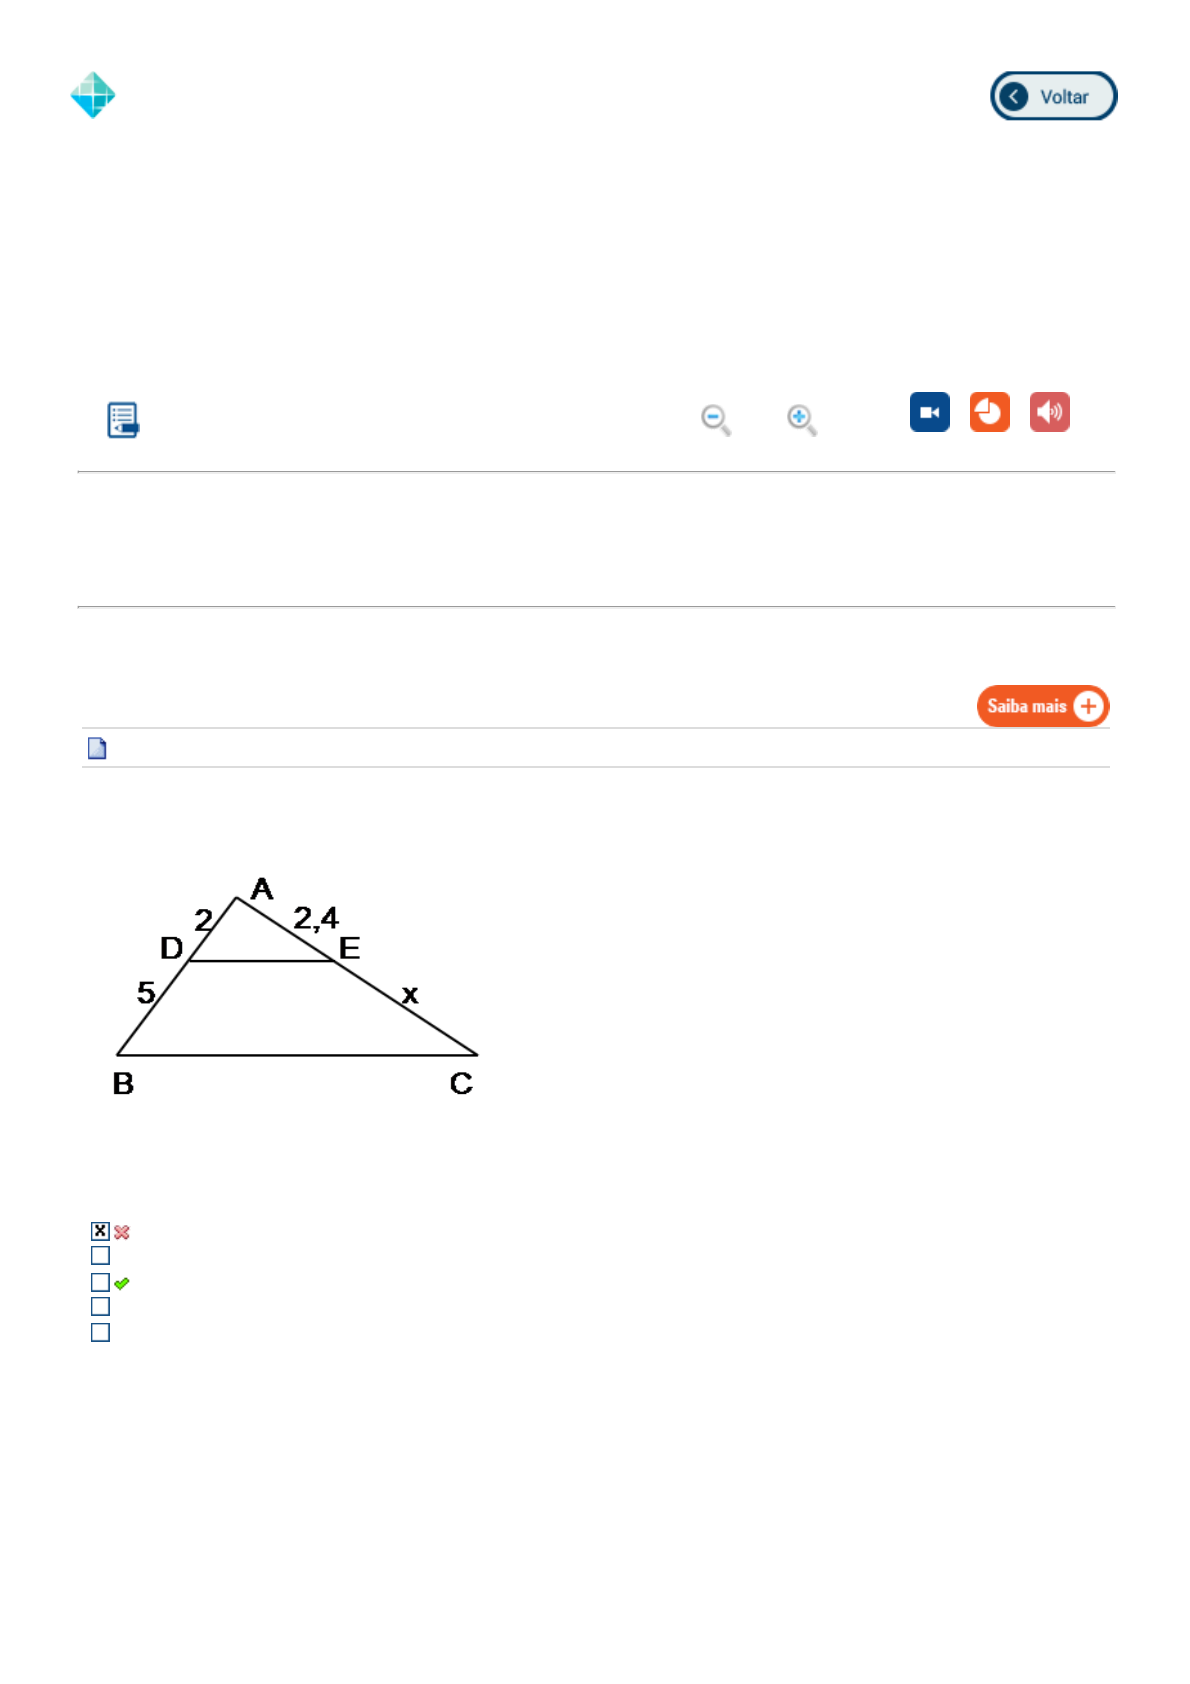Open the notes list icon

click(x=123, y=420)
